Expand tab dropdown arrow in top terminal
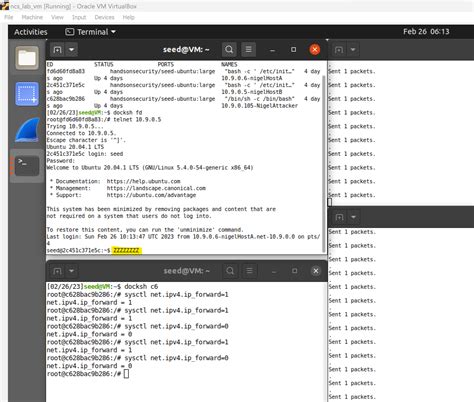Screen dimensions: 474x402 pos(71,50)
